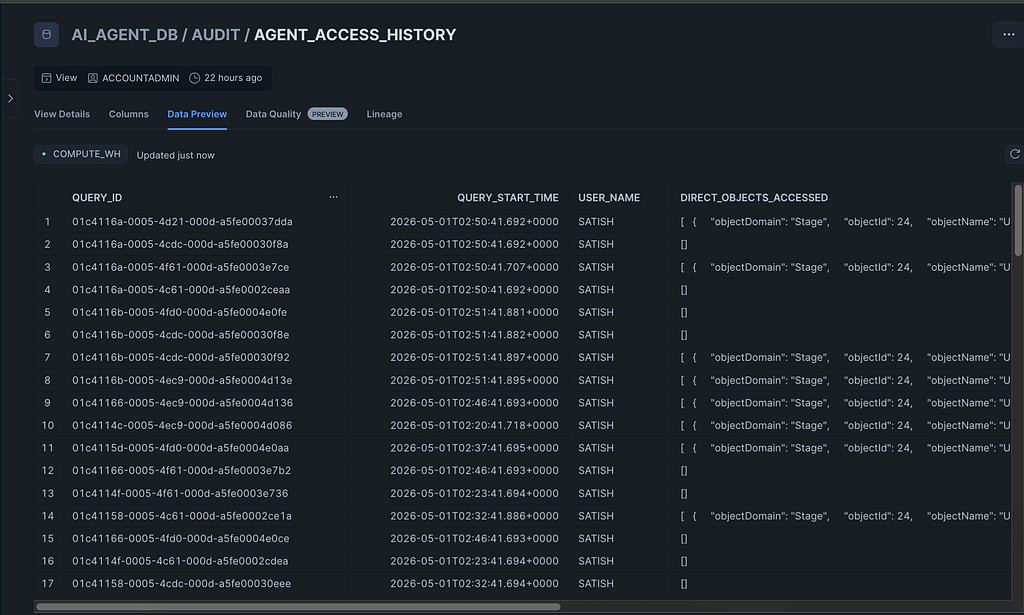Viewport: 1024px width, 615px height.
Task: Open the Lineage tab
Action: tap(384, 114)
